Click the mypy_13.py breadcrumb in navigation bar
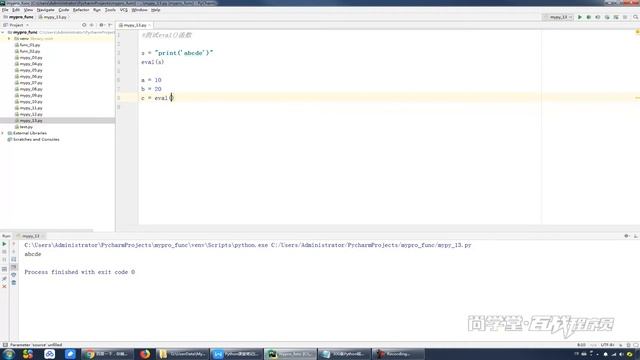640x360 pixels. pos(53,17)
